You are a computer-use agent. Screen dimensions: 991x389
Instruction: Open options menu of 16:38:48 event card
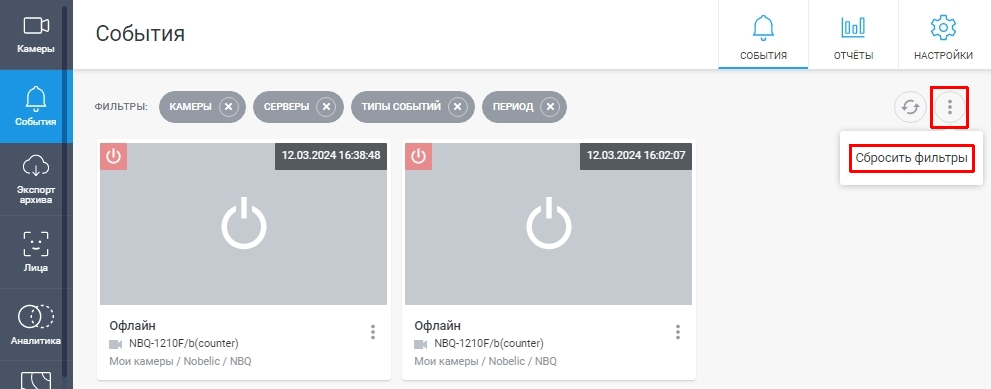pos(373,332)
